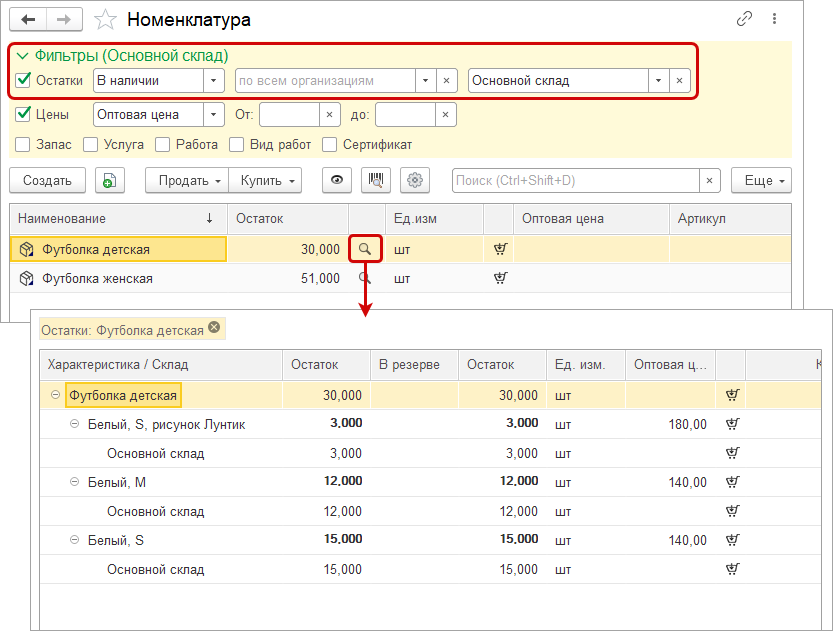Go back with the left arrow button
Image resolution: width=833 pixels, height=631 pixels.
click(x=28, y=20)
